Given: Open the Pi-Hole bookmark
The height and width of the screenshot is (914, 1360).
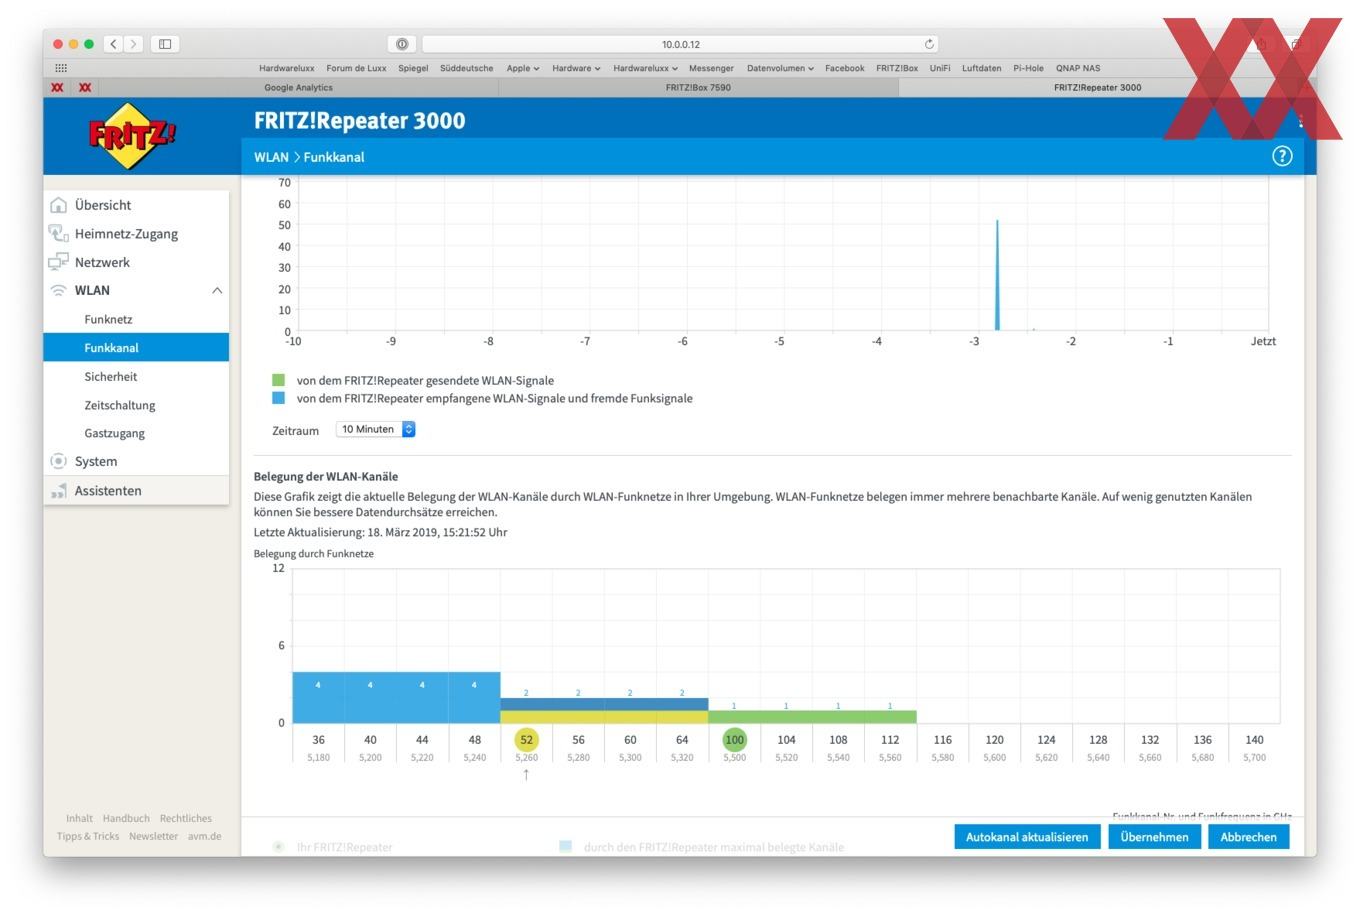Looking at the screenshot, I should pos(1028,68).
